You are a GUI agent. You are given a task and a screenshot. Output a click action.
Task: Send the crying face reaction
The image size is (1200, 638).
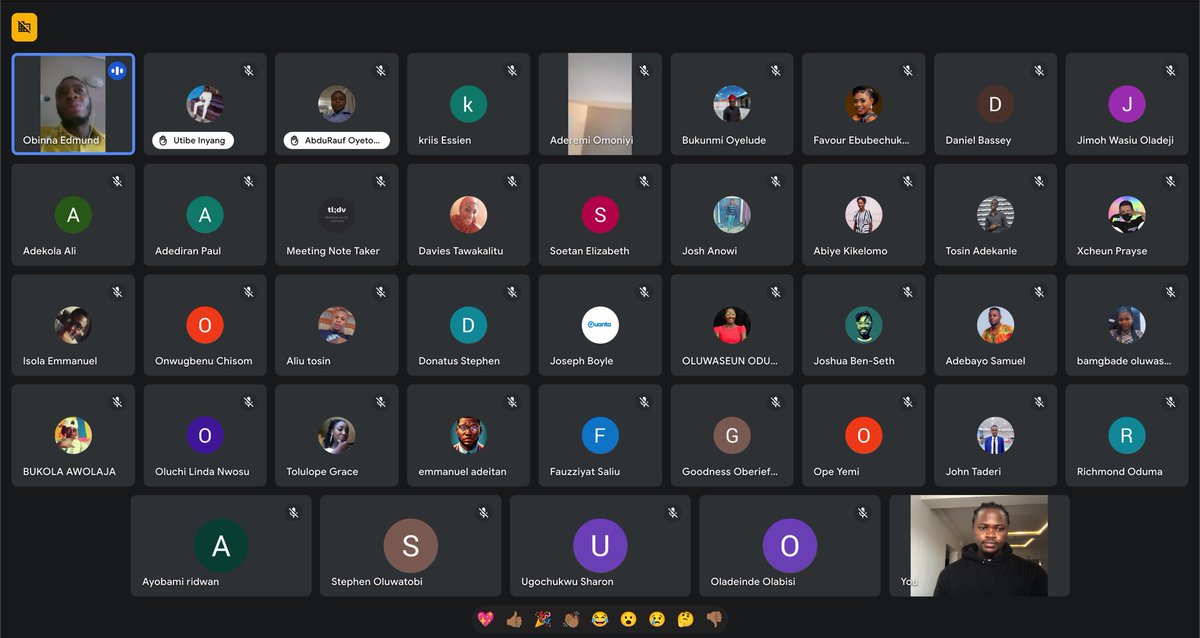(657, 619)
